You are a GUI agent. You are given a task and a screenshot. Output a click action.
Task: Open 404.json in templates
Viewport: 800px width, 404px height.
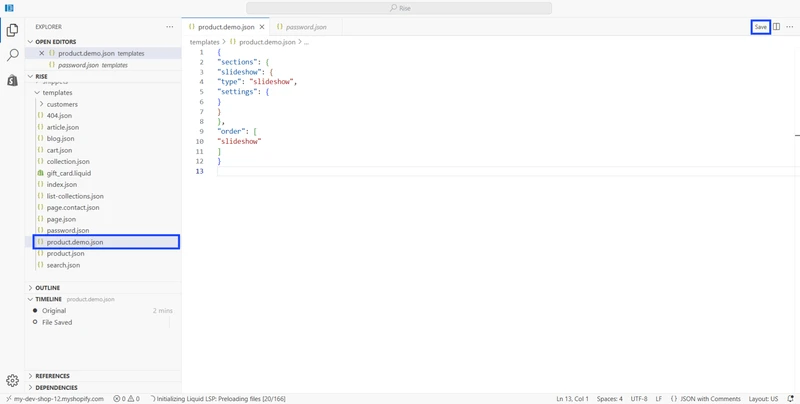click(59, 116)
